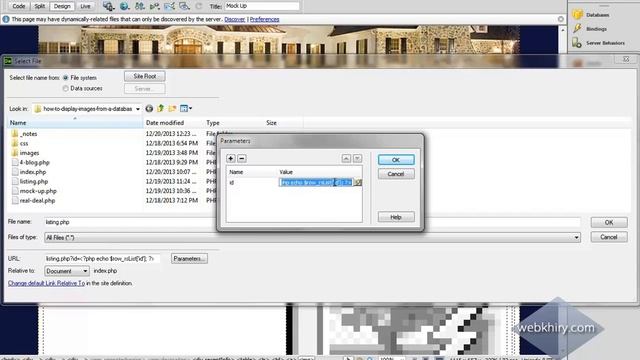
Task: Create a new folder
Action: [x=172, y=109]
